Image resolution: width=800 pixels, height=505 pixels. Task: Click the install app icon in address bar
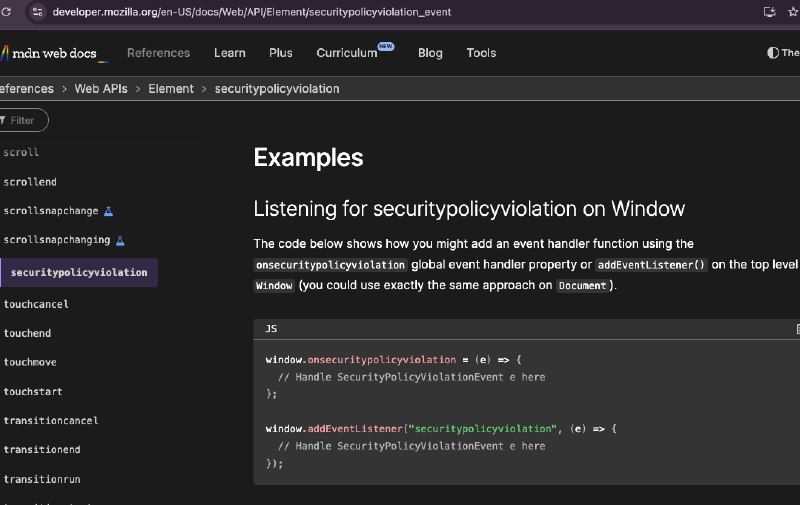(769, 12)
